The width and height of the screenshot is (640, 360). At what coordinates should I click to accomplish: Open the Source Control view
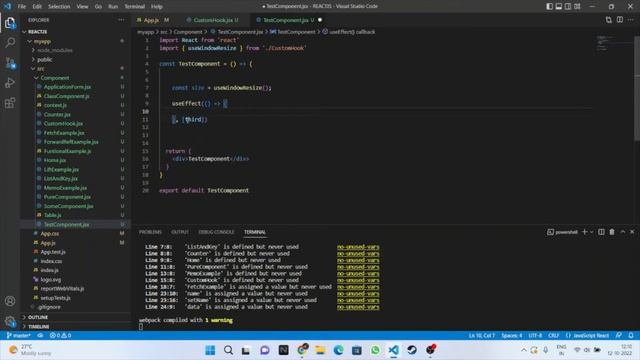coord(10,62)
